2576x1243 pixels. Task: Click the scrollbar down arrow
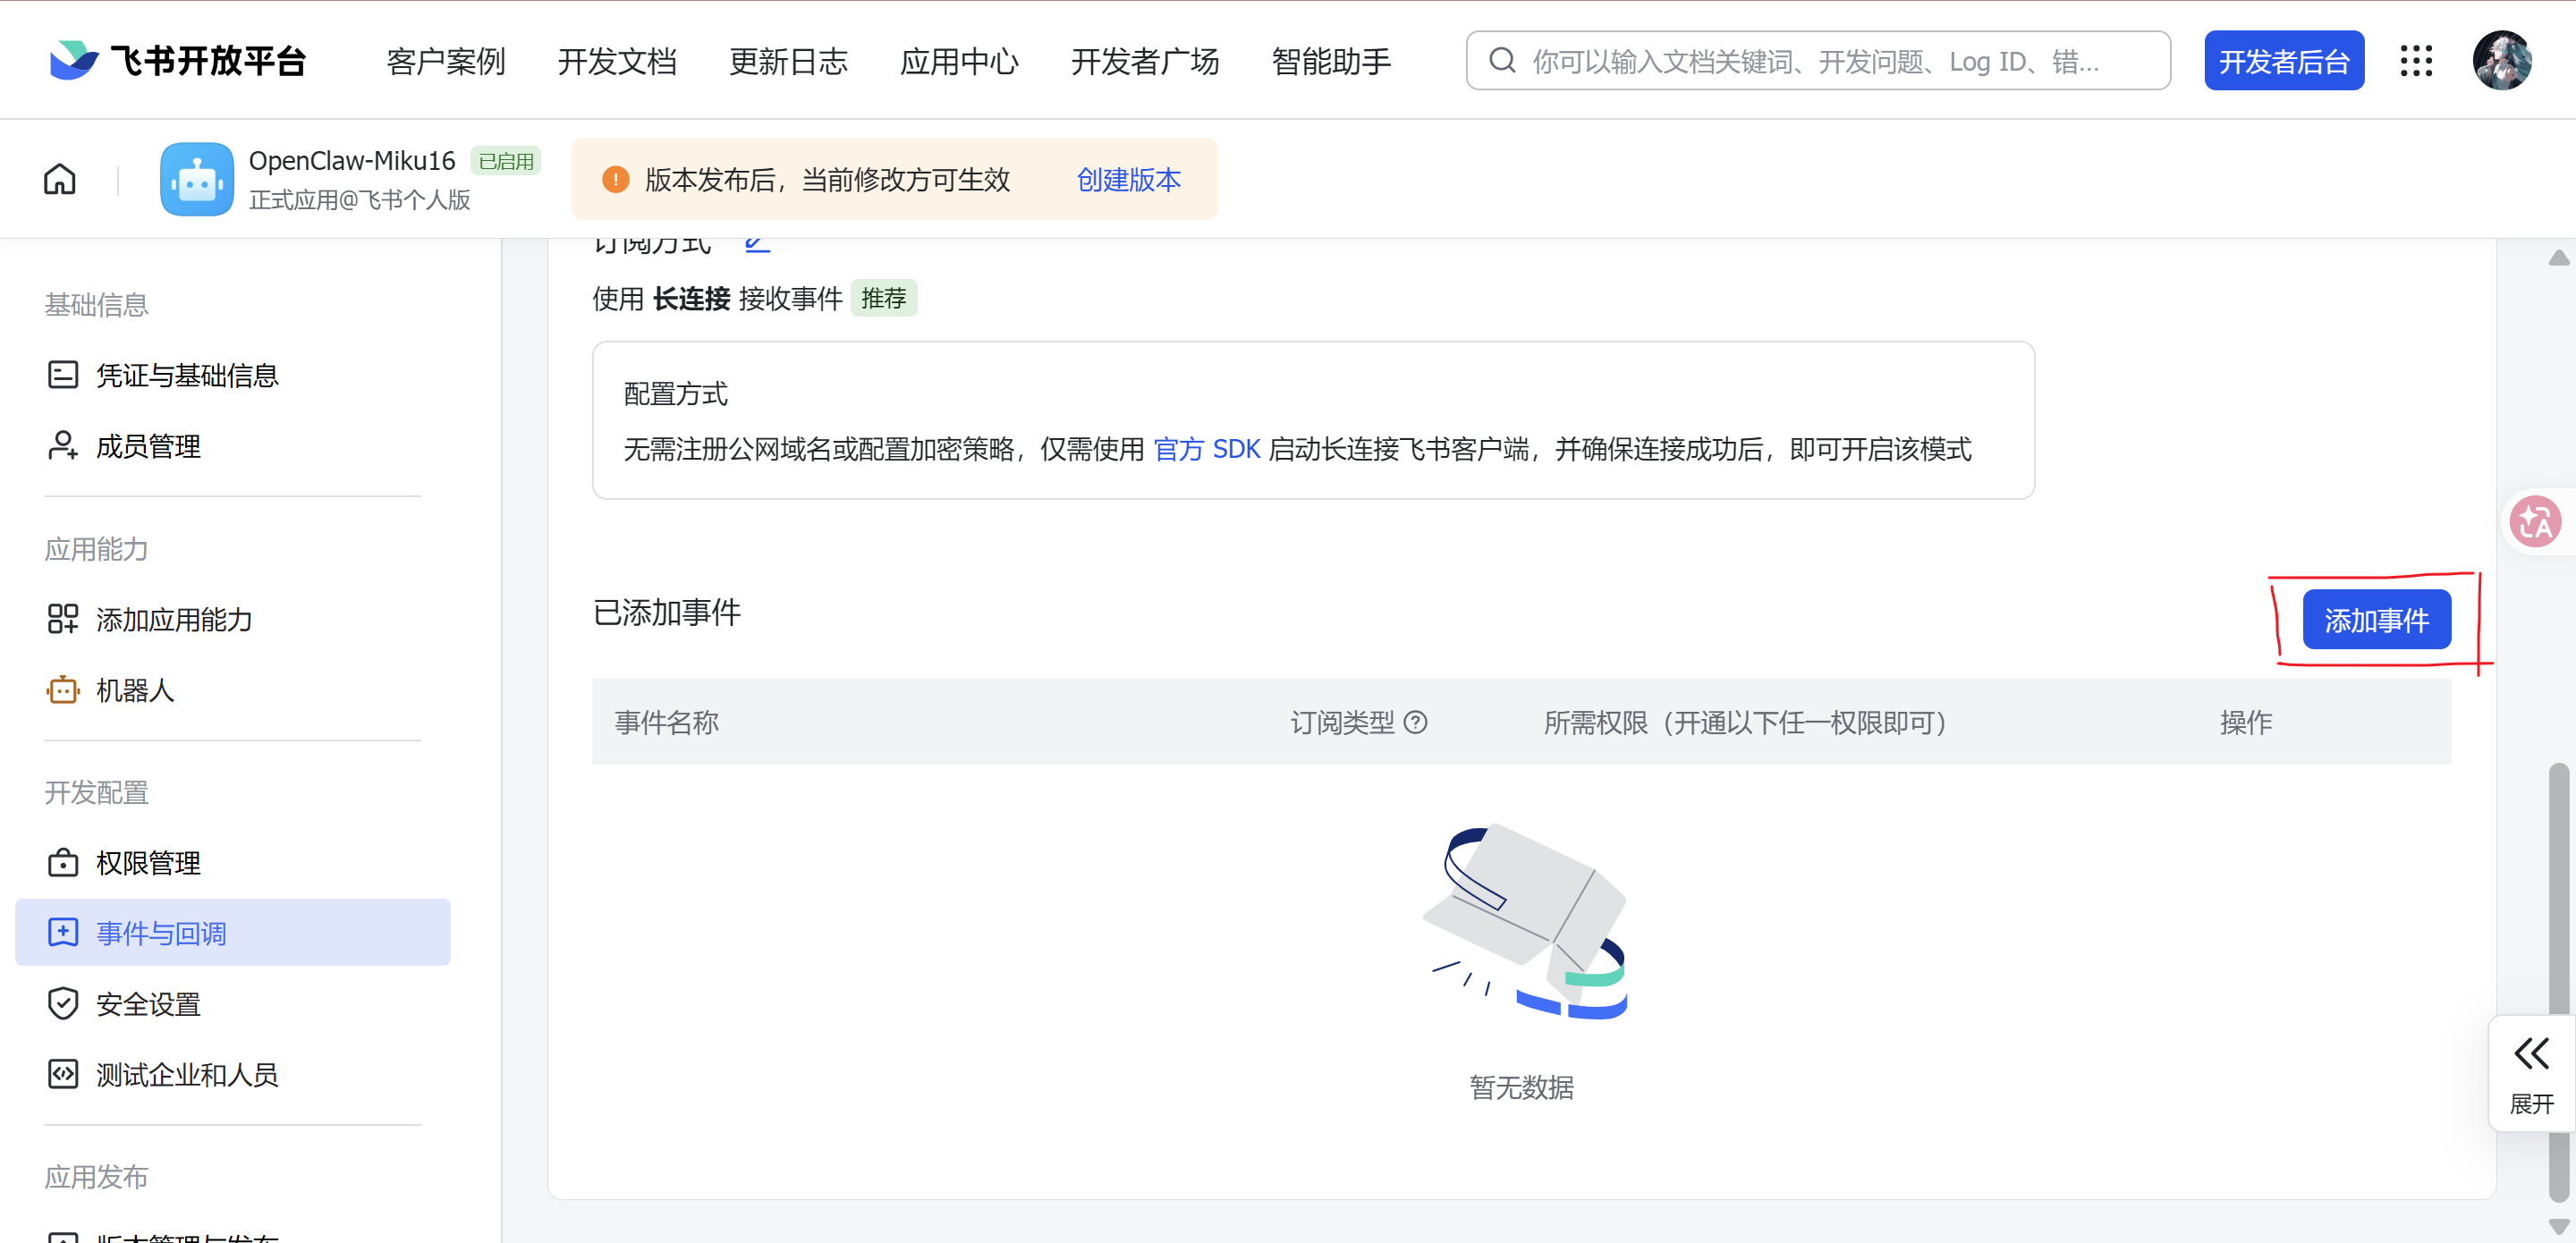tap(2558, 1226)
